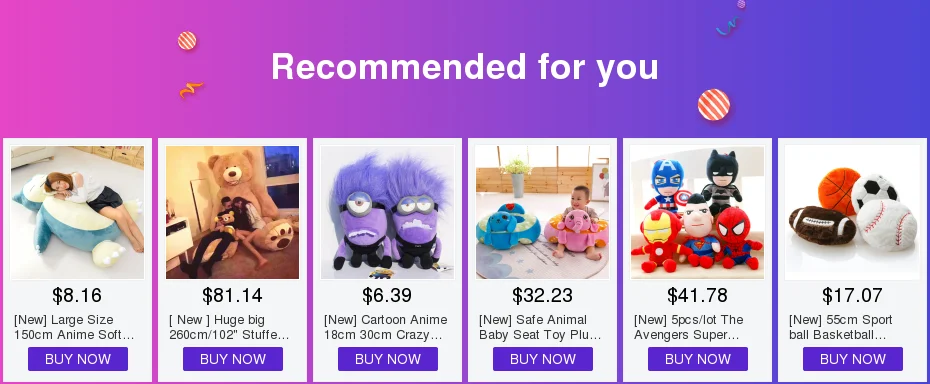Open the Cartoon Anime 18cm 30cm Crazy title
This screenshot has width=930, height=384.
point(386,327)
